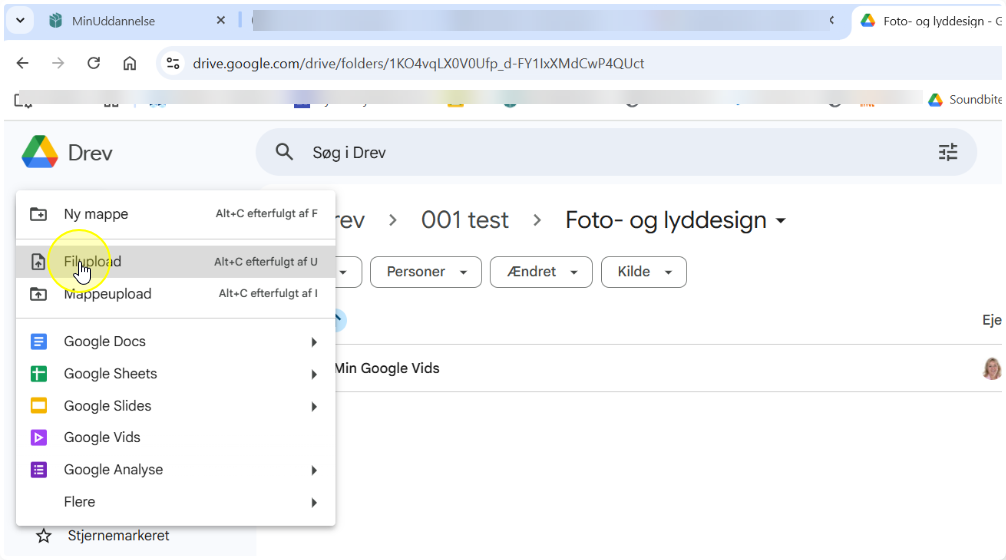1006x560 pixels.
Task: Click the browser reload page icon
Action: coord(94,63)
